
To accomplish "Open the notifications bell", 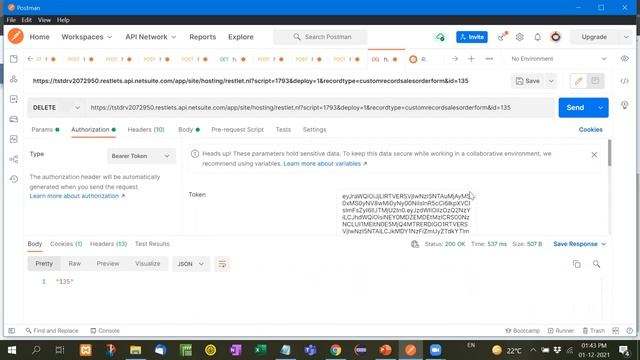I will 538,37.
